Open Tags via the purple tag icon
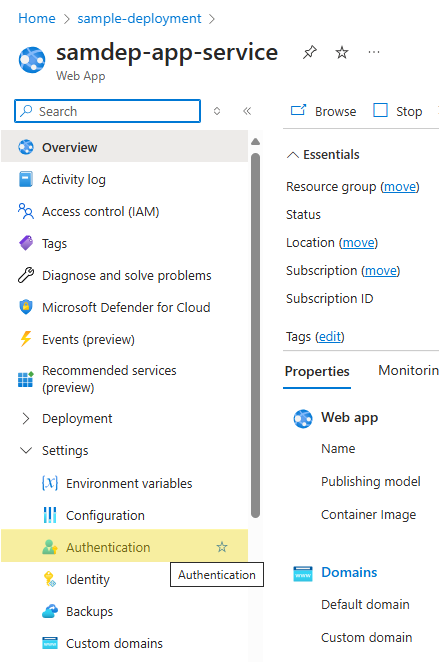The width and height of the screenshot is (439, 662). (x=26, y=243)
